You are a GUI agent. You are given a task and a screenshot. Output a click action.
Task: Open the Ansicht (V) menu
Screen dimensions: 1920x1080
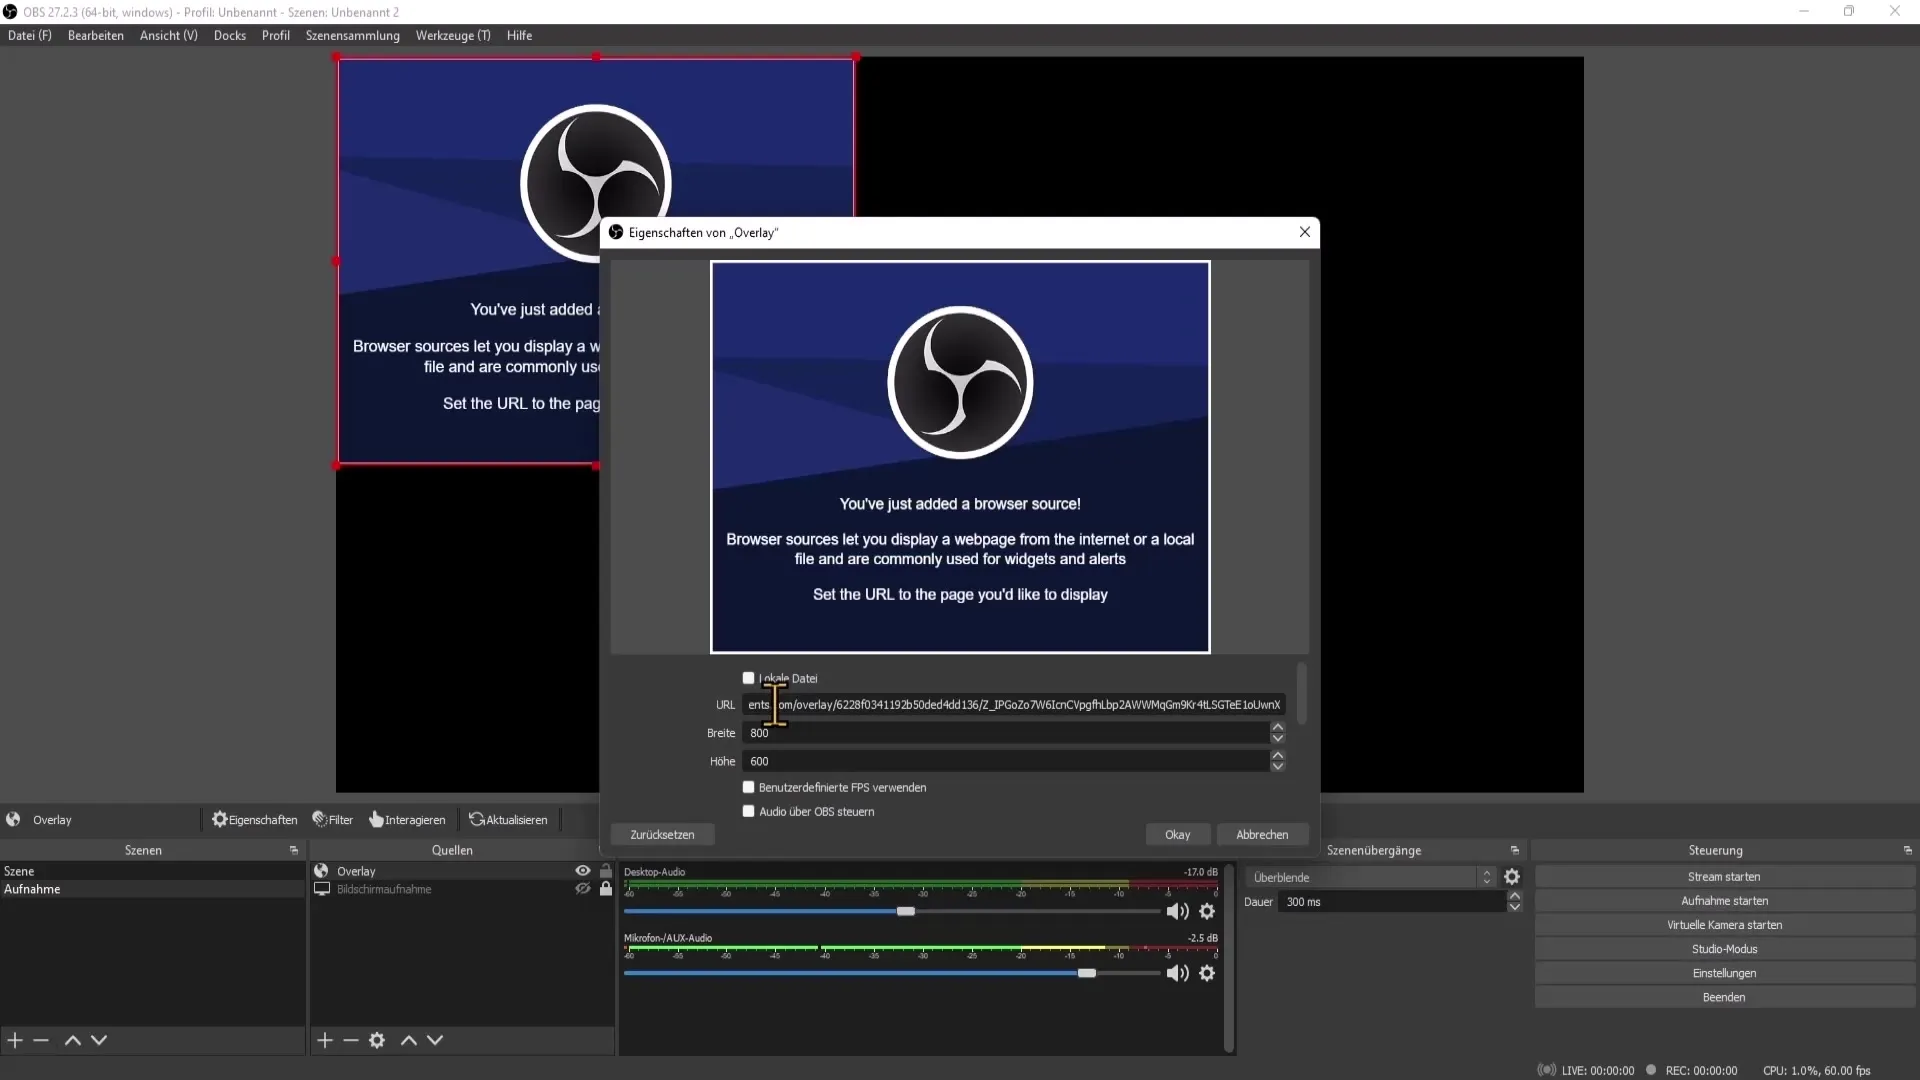(169, 35)
